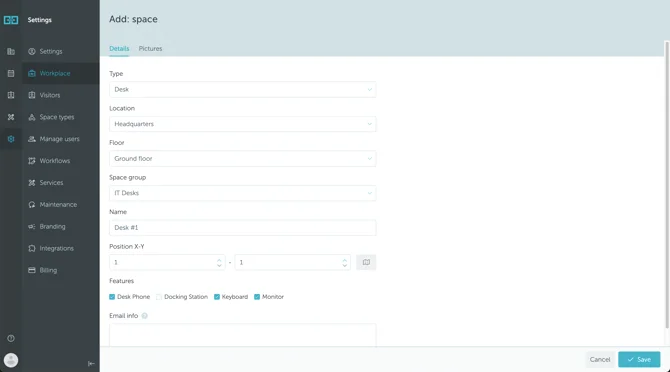Open the calendar icon in the left rail
This screenshot has width=670, height=372.
(x=11, y=73)
